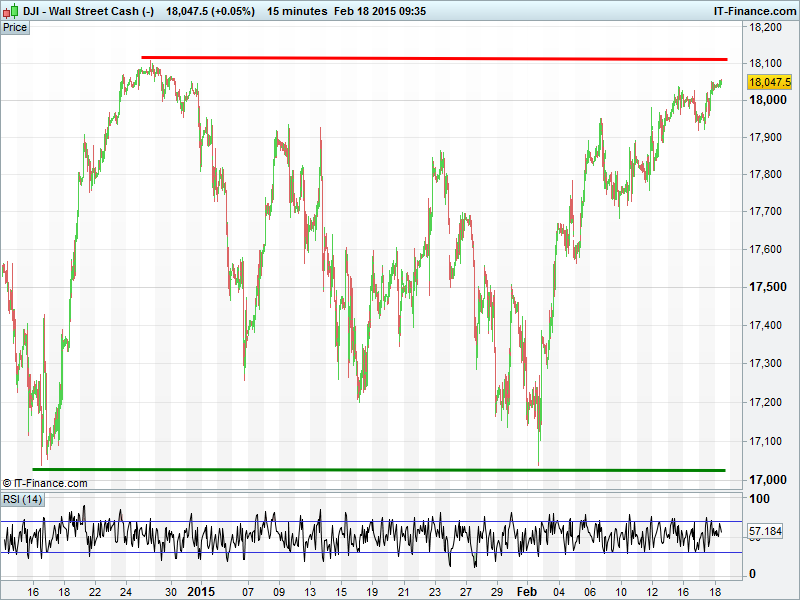Click the 17,300 price axis label
800x600 pixels.
[765, 363]
